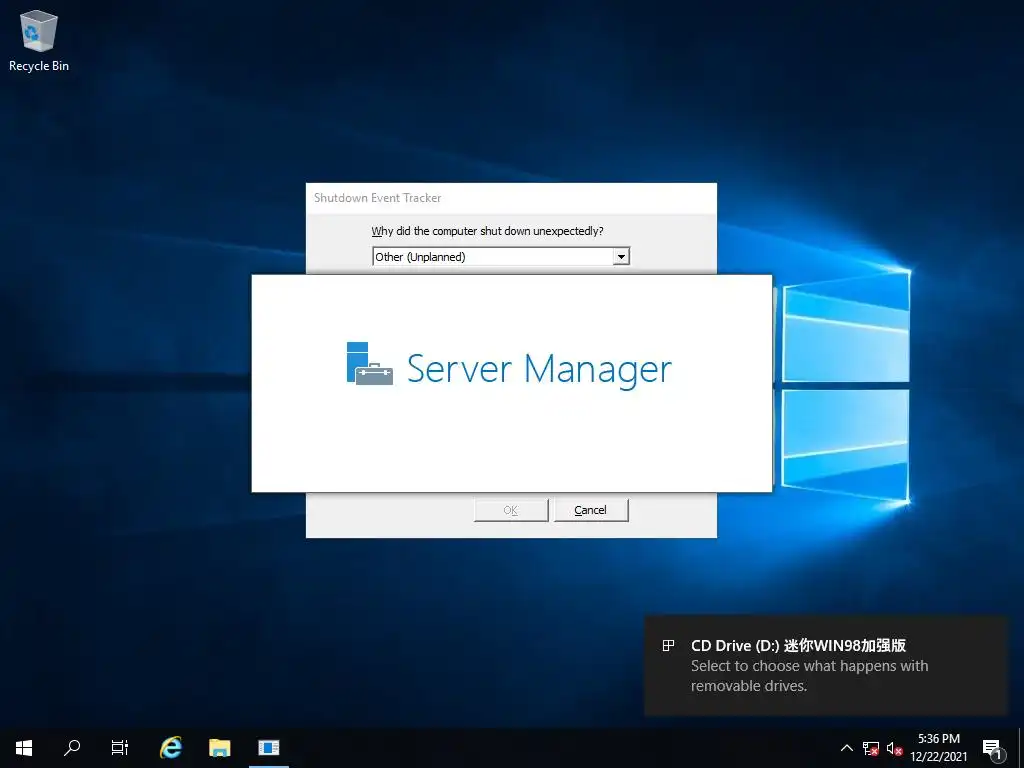Click the removable drive icon in the notification
The height and width of the screenshot is (768, 1024).
tap(668, 646)
